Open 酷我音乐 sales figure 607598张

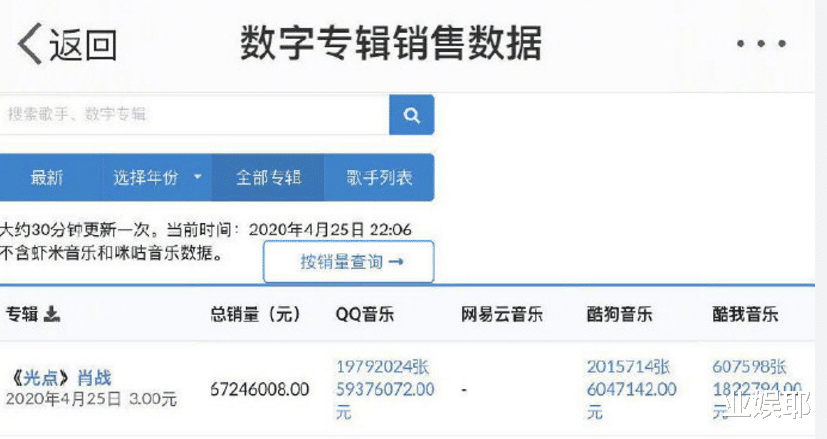click(749, 367)
